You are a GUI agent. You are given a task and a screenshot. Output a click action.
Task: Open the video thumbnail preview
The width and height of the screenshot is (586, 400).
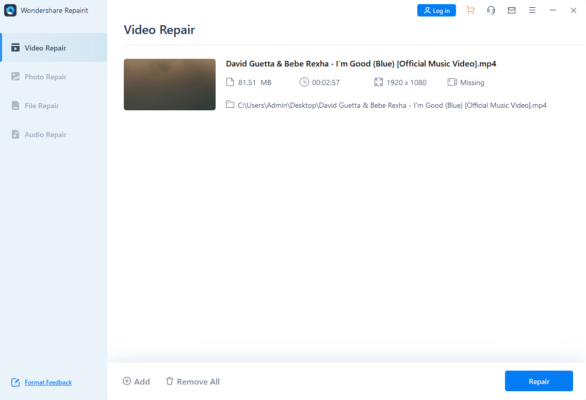170,84
